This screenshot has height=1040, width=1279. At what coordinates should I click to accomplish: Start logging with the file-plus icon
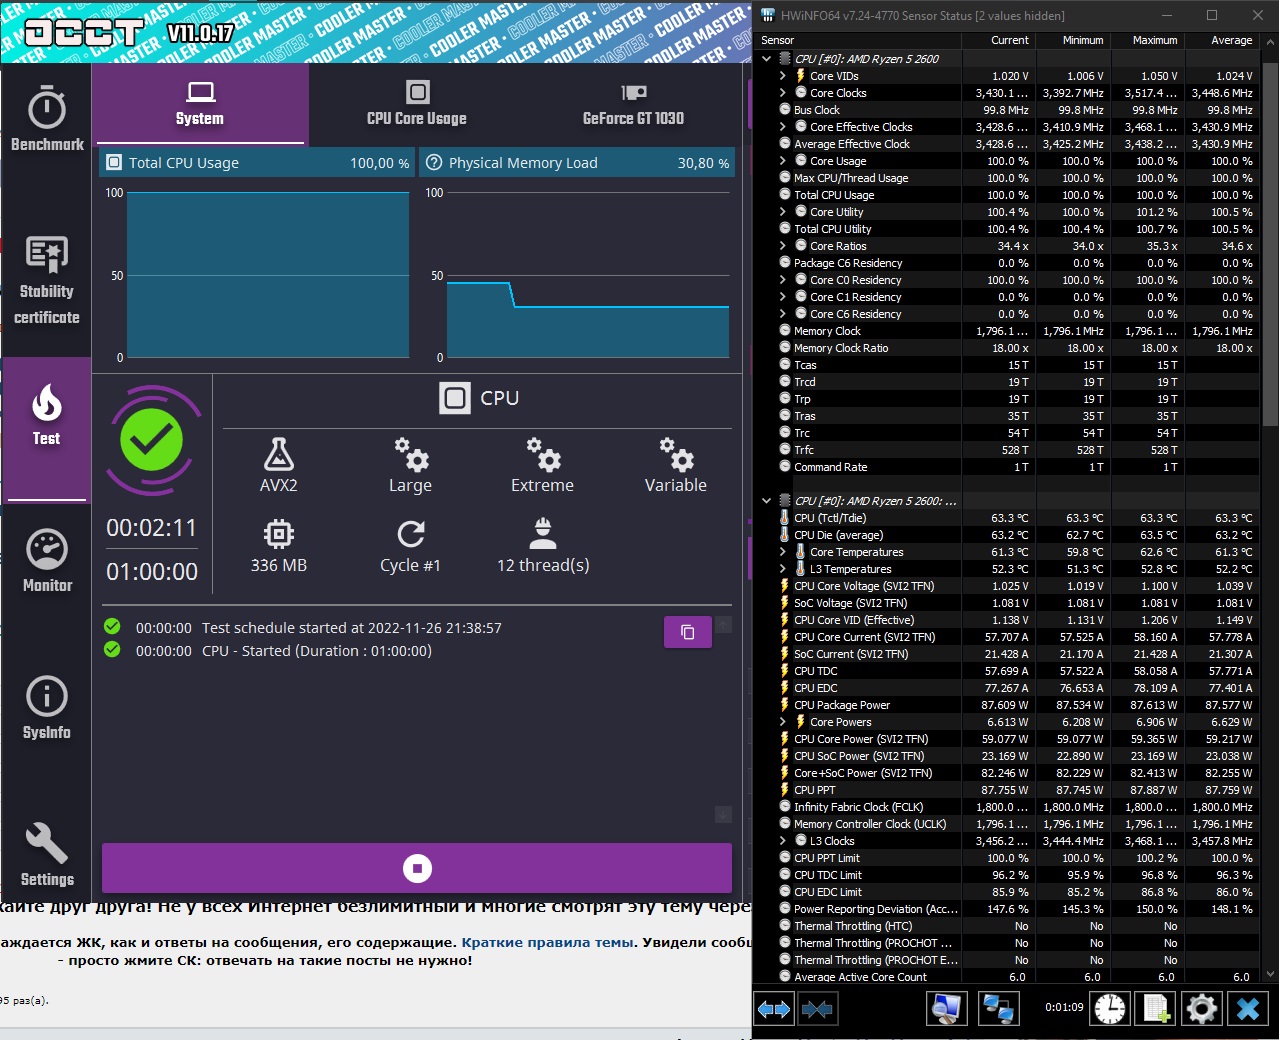pyautogui.click(x=1156, y=1009)
